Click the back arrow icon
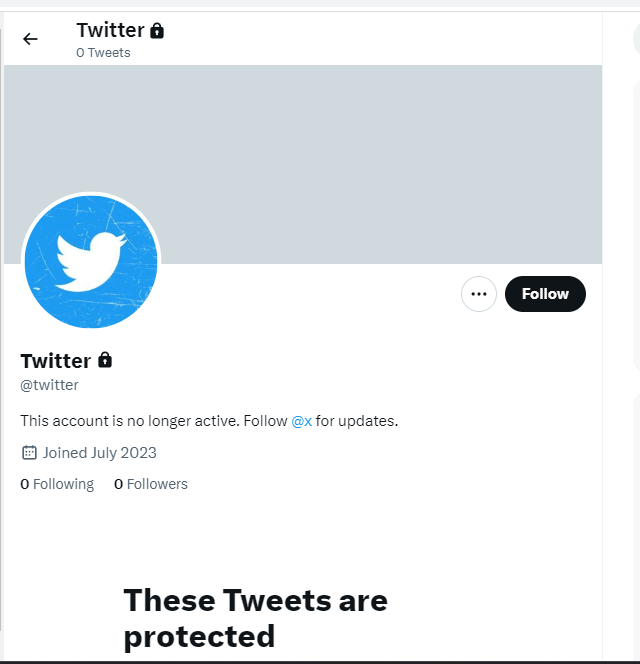Image resolution: width=640 pixels, height=664 pixels. [30, 39]
